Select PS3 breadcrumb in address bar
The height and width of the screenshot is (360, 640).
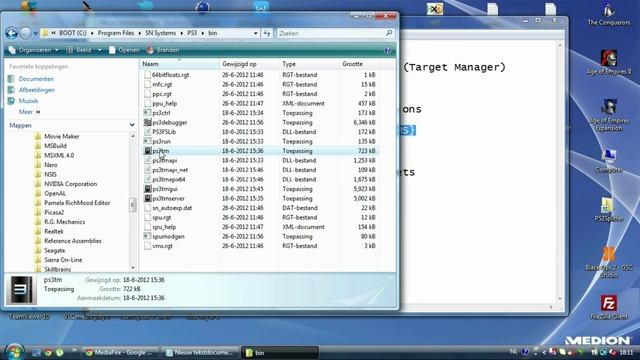192,33
